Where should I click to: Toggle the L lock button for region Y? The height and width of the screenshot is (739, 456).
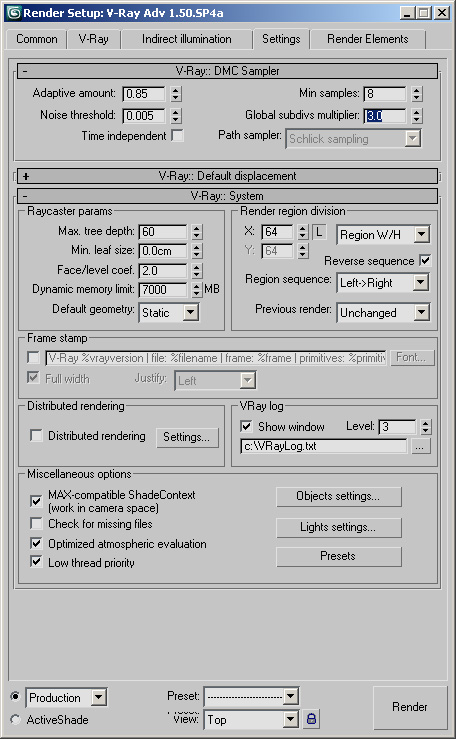(x=319, y=232)
